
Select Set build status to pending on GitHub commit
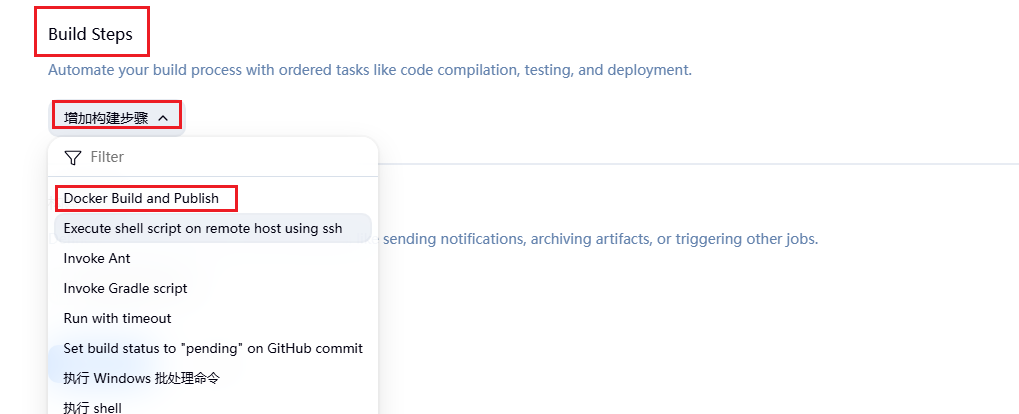click(x=213, y=348)
